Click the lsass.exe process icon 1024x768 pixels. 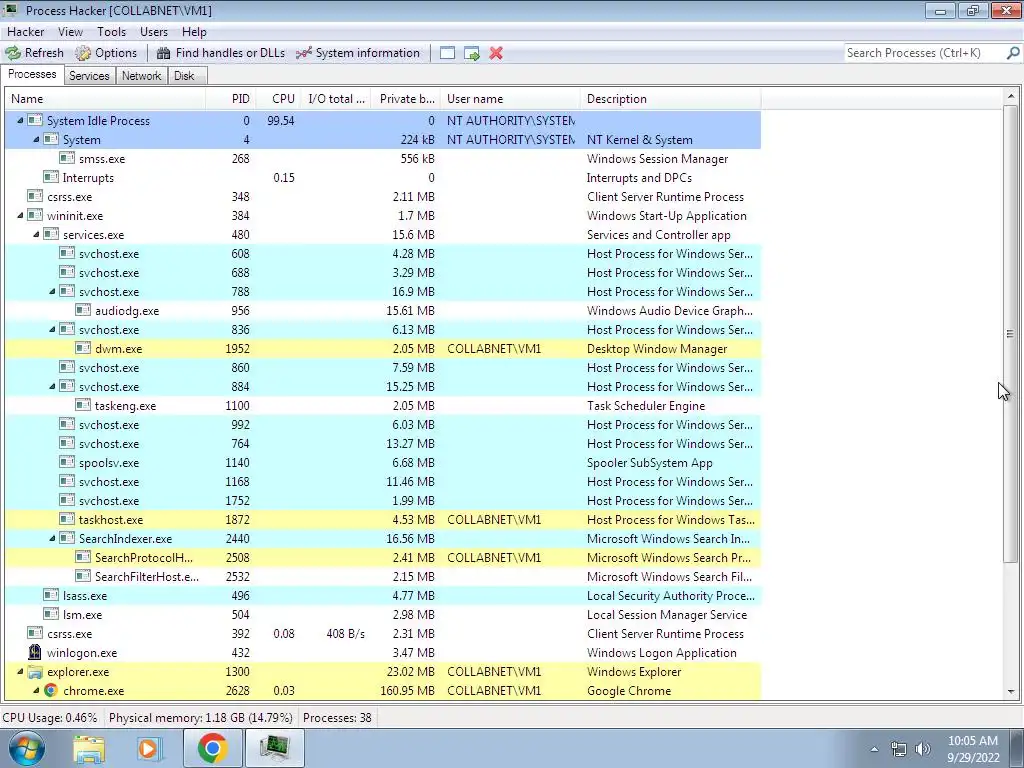click(51, 595)
